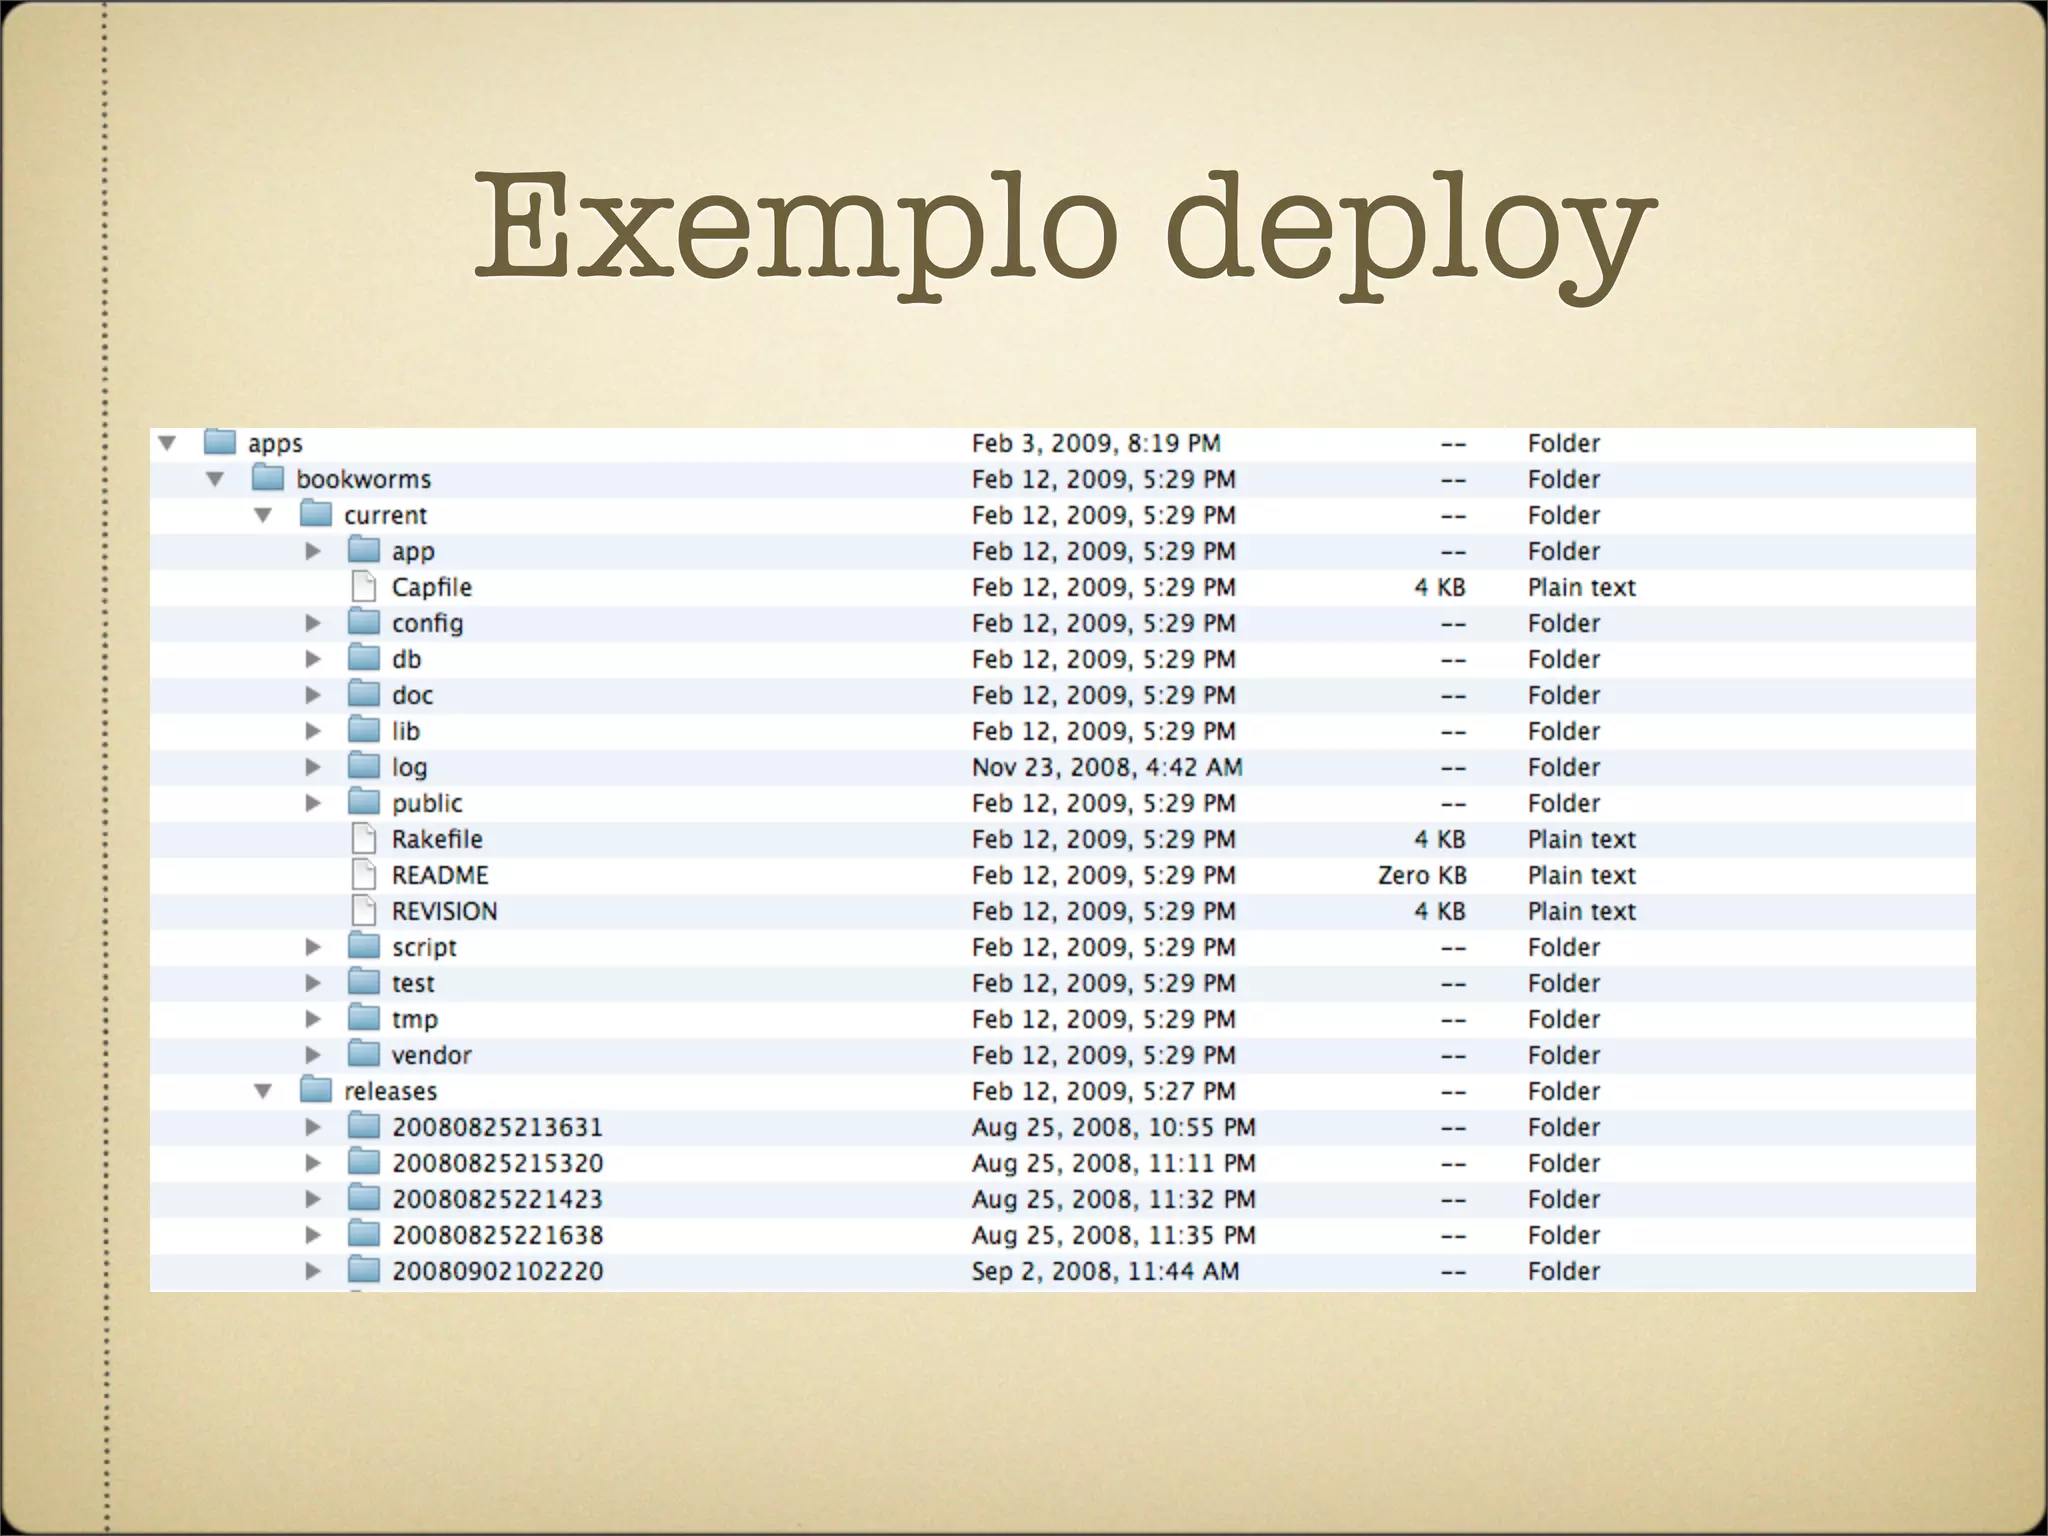Click the Nov 23, 2008 date entry
Image resolution: width=2048 pixels, height=1536 pixels.
(x=1106, y=767)
